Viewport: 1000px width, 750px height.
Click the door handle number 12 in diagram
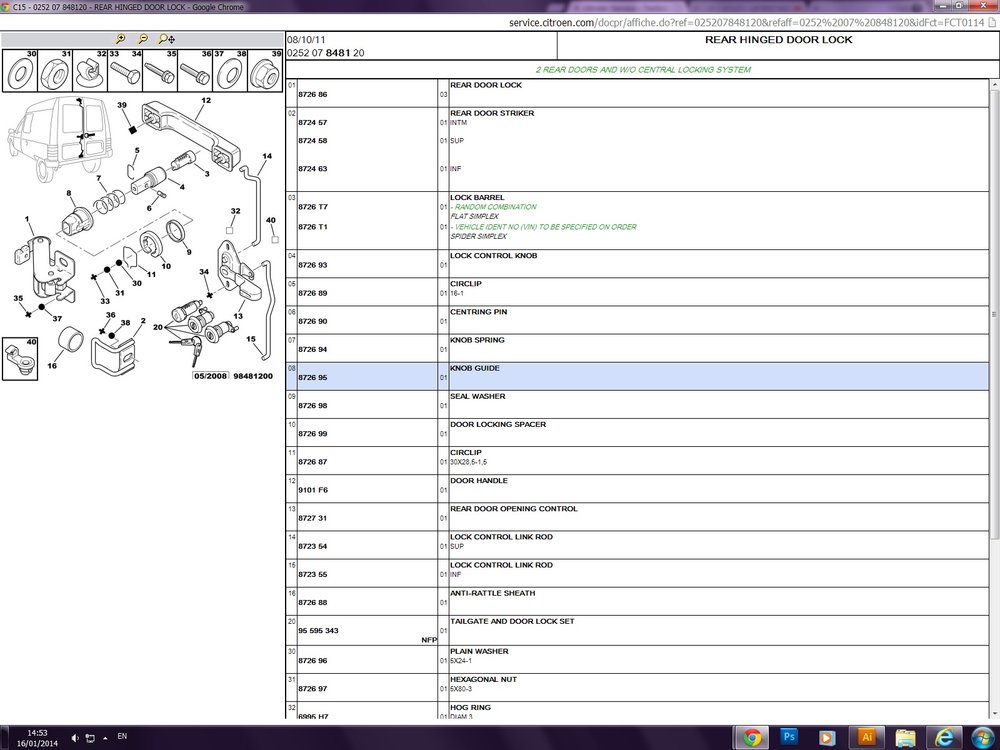(x=206, y=101)
